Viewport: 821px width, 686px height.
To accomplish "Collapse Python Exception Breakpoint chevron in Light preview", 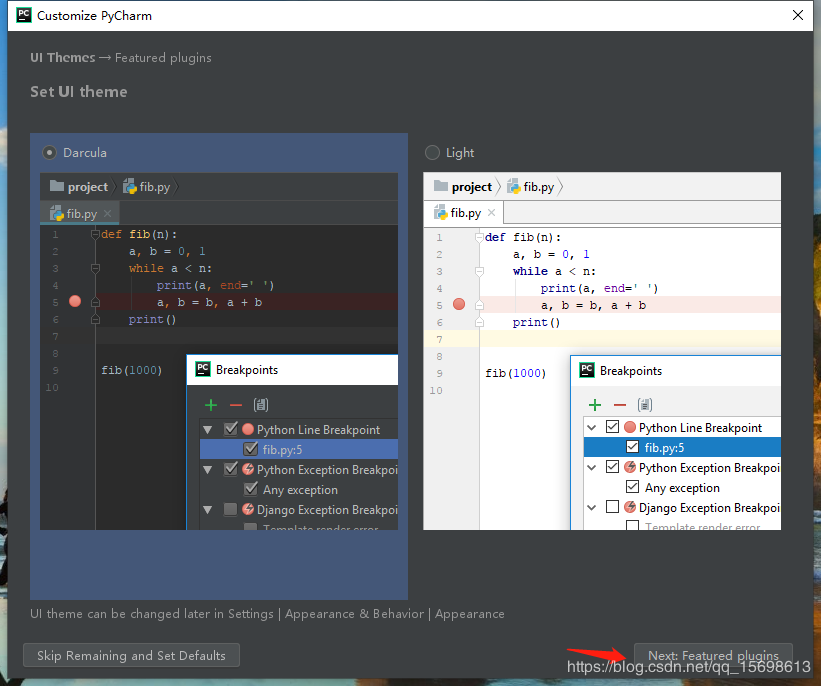I will pyautogui.click(x=592, y=468).
